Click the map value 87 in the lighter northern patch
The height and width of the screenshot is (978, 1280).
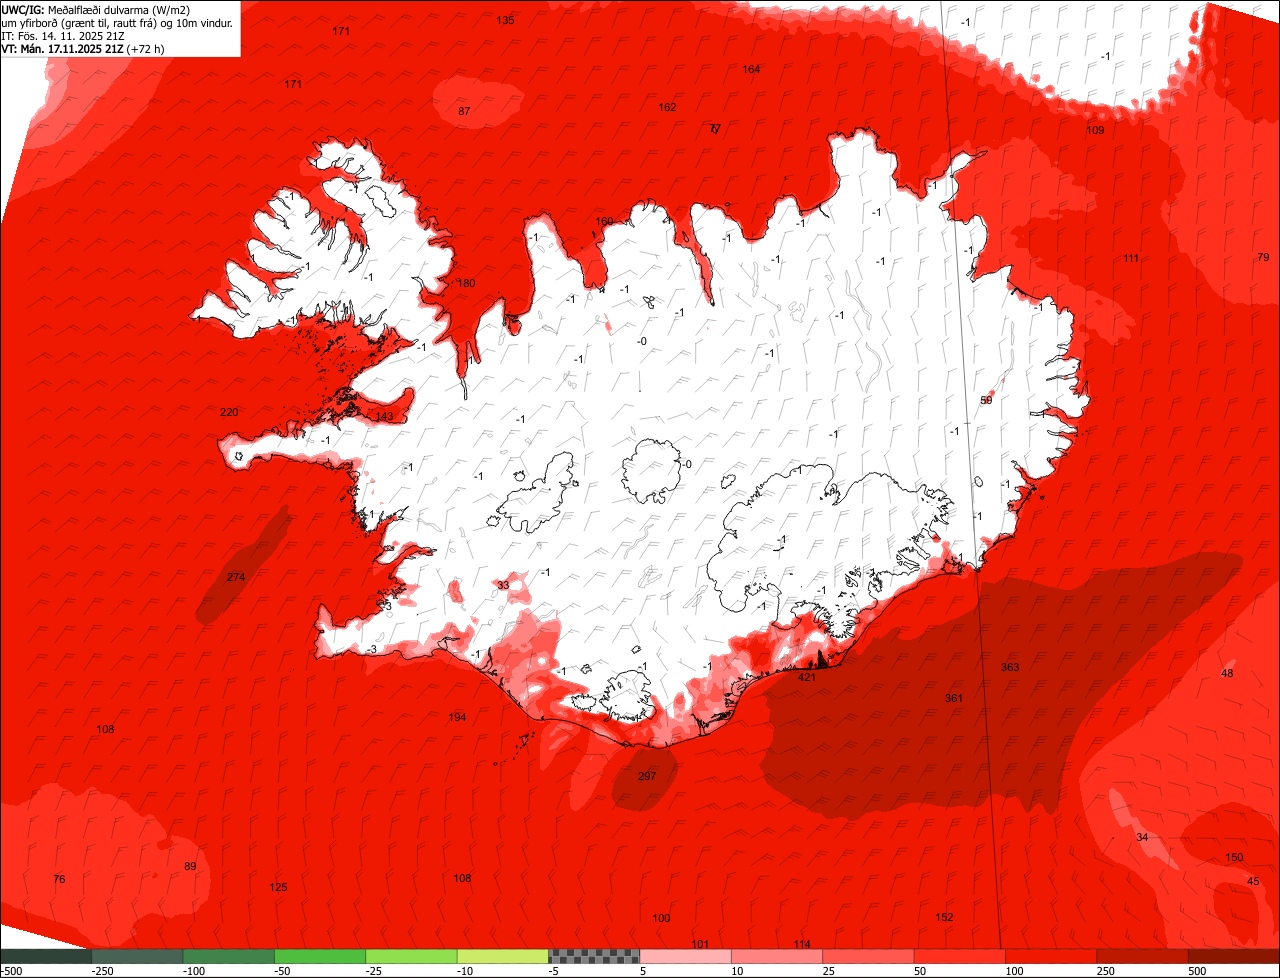coord(464,111)
